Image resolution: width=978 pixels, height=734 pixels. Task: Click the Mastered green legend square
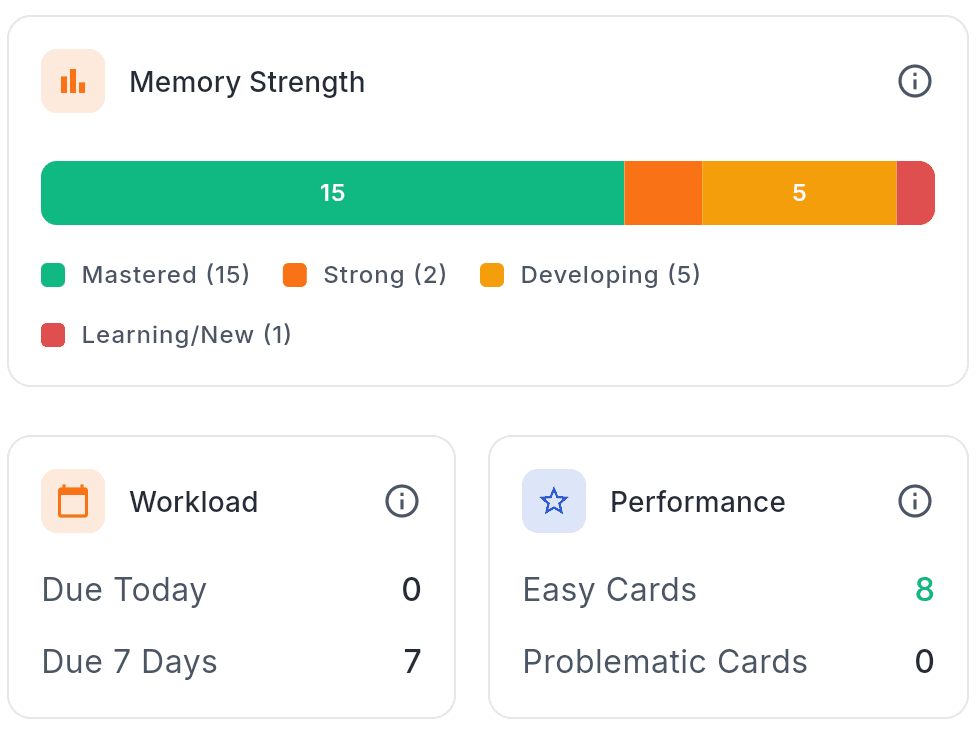pos(53,274)
